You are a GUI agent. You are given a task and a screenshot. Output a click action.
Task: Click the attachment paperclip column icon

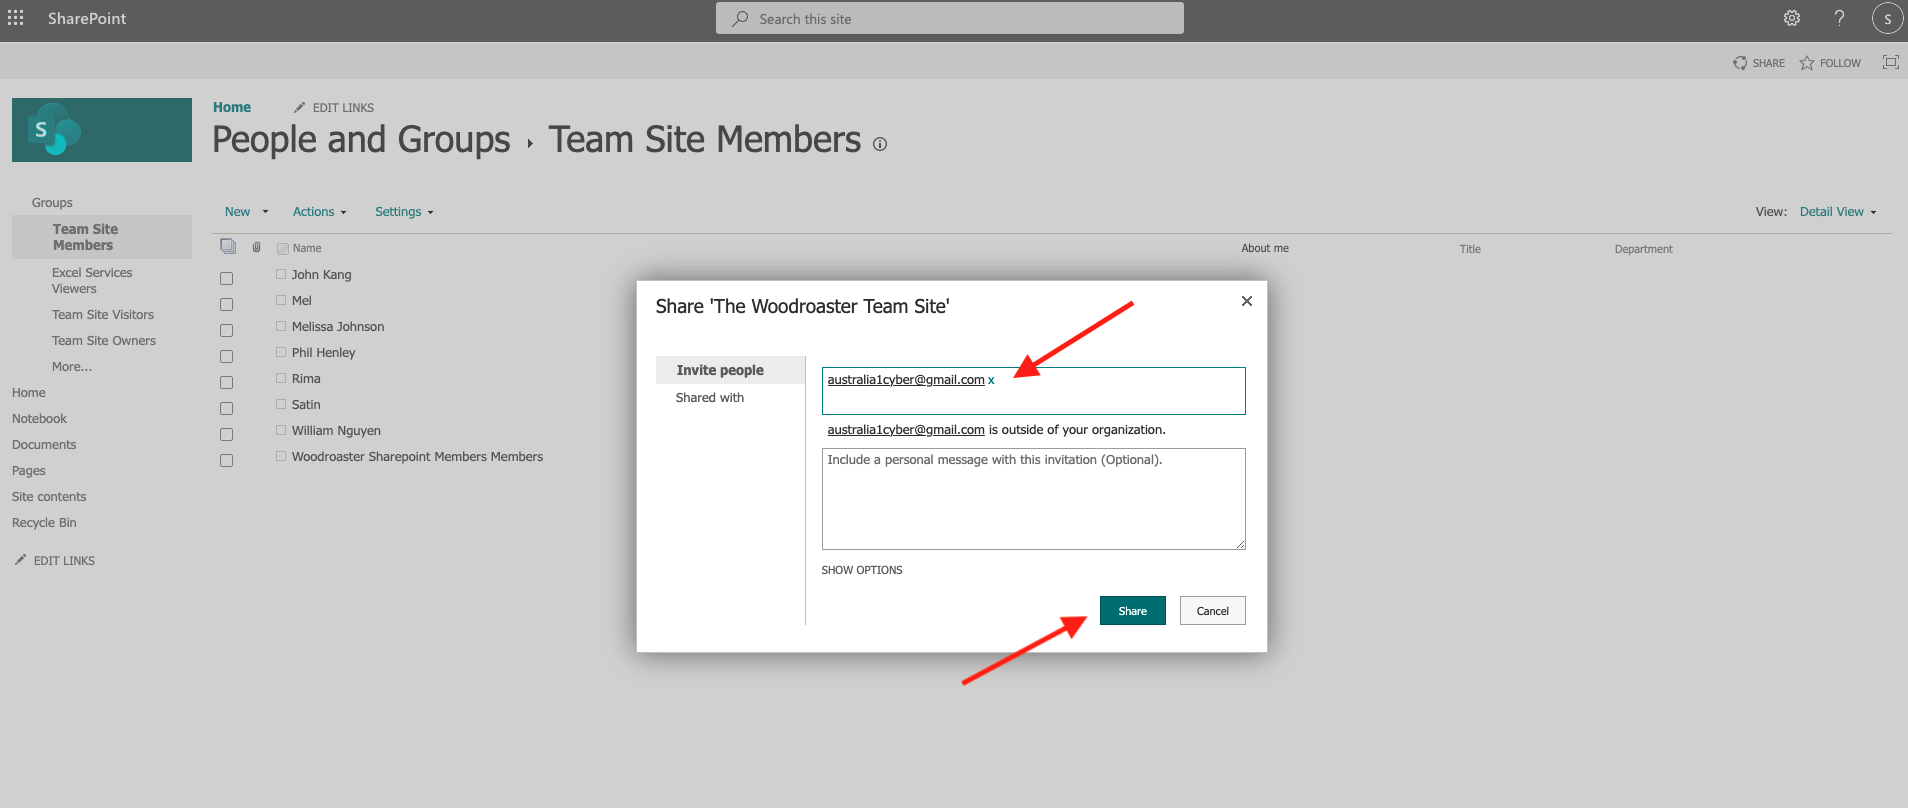click(x=256, y=247)
